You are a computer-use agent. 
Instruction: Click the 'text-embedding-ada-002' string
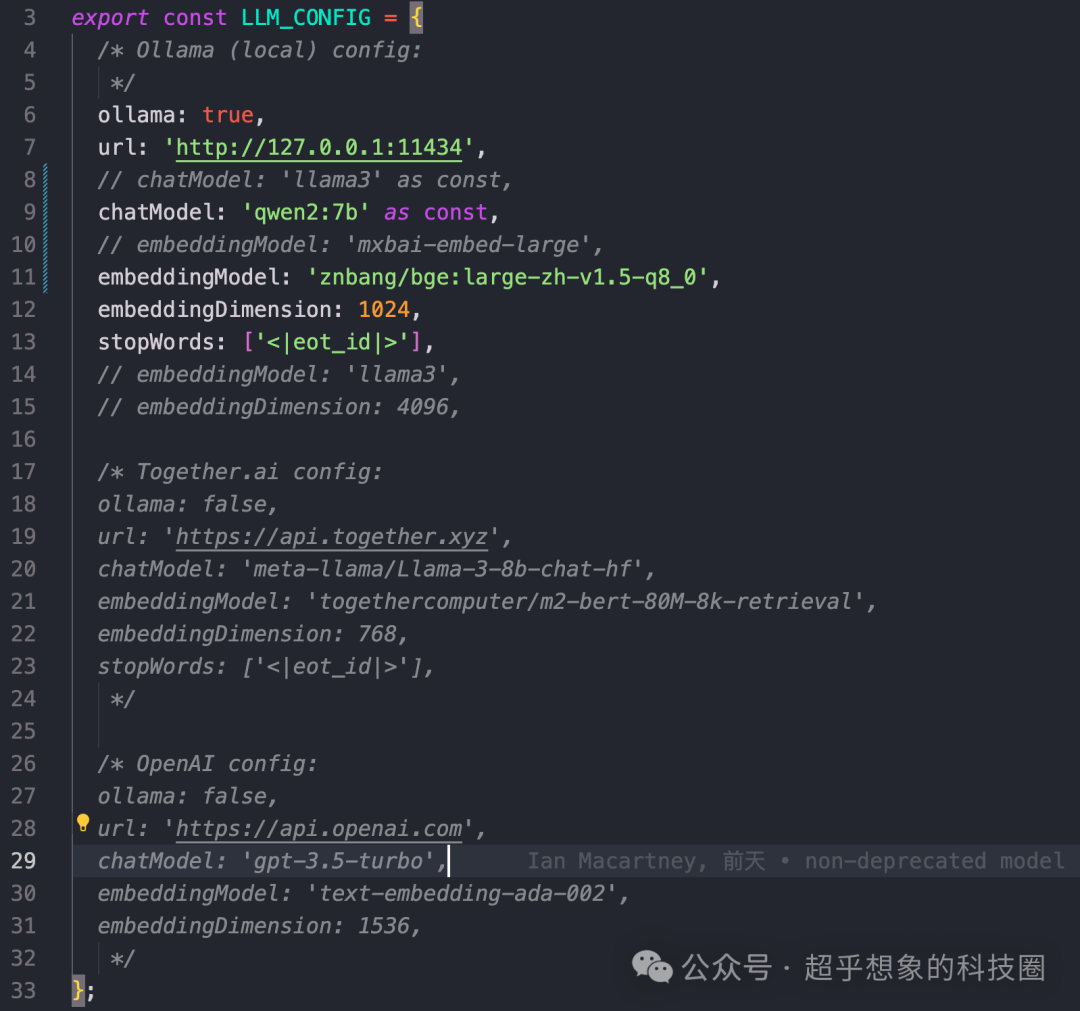pos(461,893)
